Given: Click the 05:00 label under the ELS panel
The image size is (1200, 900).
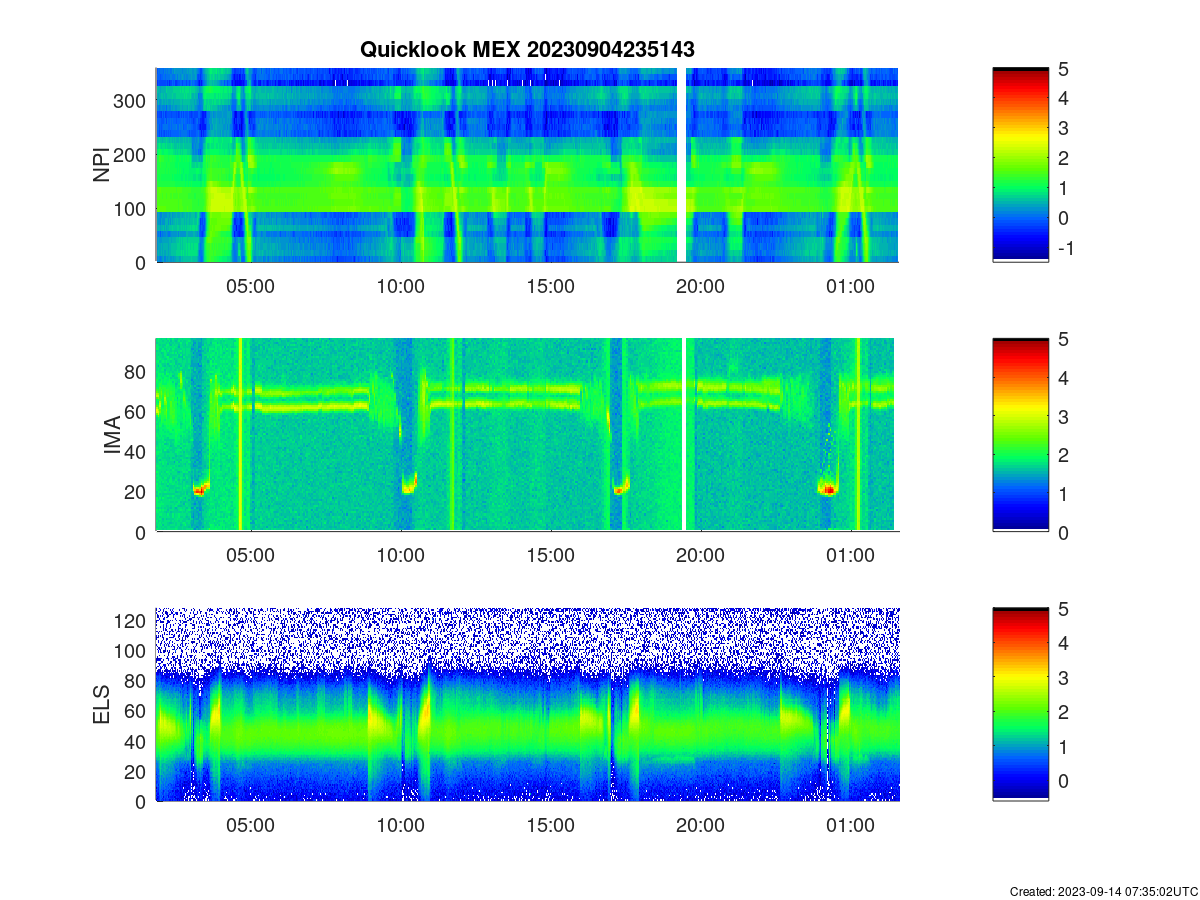Looking at the screenshot, I should pyautogui.click(x=250, y=826).
